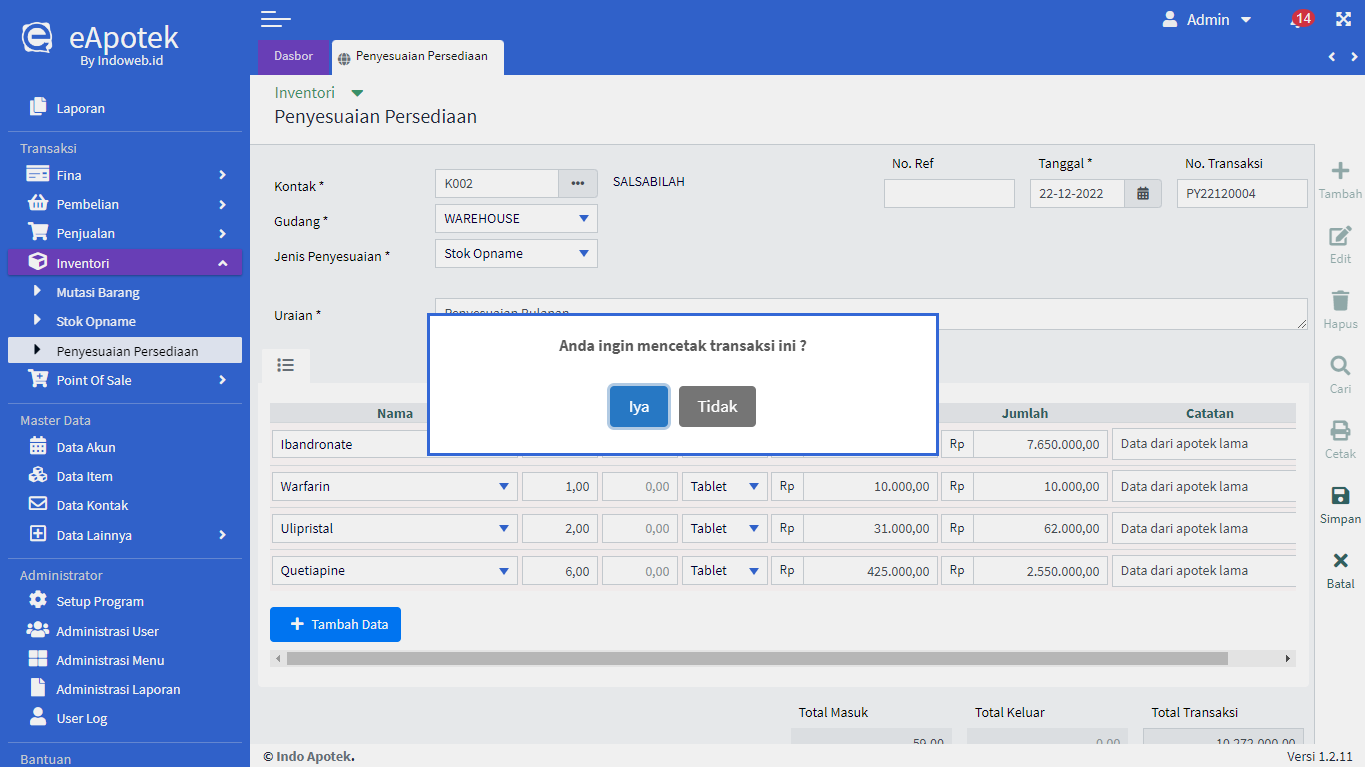Screen dimensions: 1365x767
Task: Open the calendar picker for Tanggal
Action: pos(1143,194)
